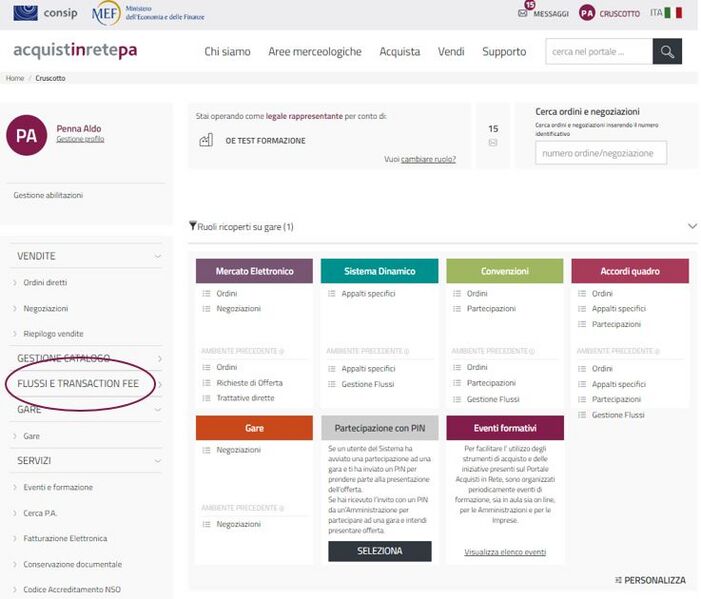Open the Messaggi envelope icon

point(522,13)
